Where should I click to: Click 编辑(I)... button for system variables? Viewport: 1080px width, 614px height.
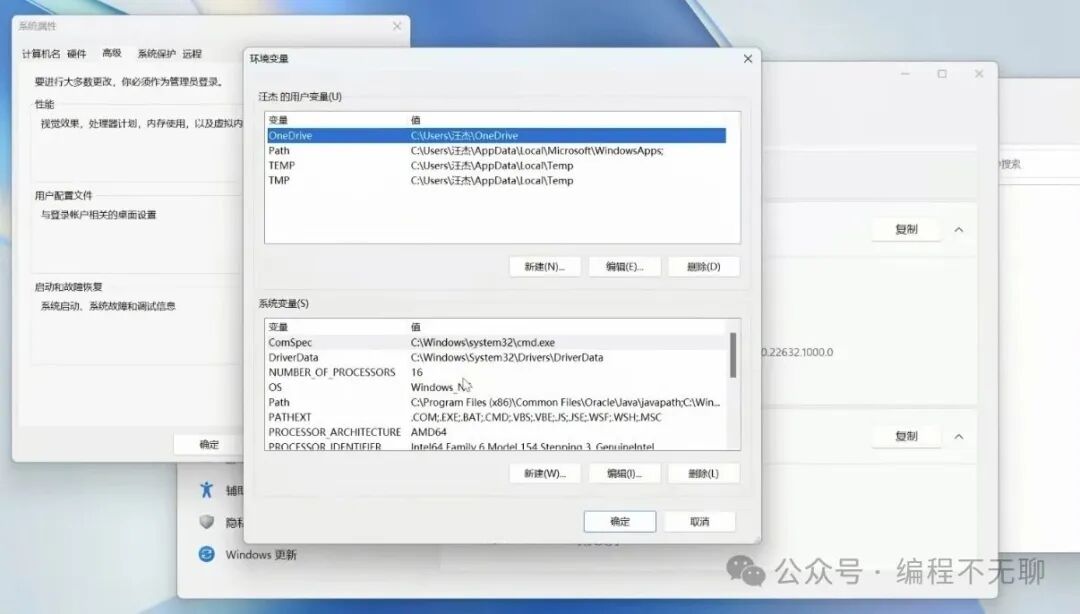[x=624, y=473]
